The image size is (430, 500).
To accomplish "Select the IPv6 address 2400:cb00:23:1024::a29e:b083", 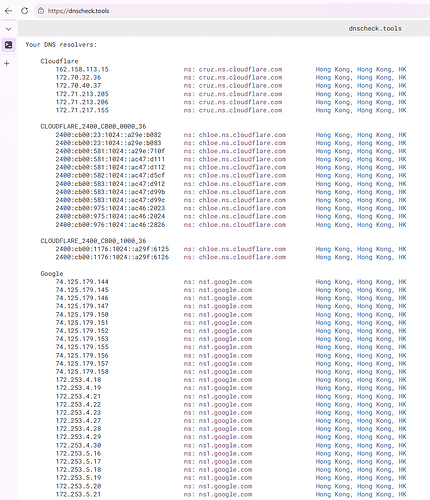I will 108,143.
